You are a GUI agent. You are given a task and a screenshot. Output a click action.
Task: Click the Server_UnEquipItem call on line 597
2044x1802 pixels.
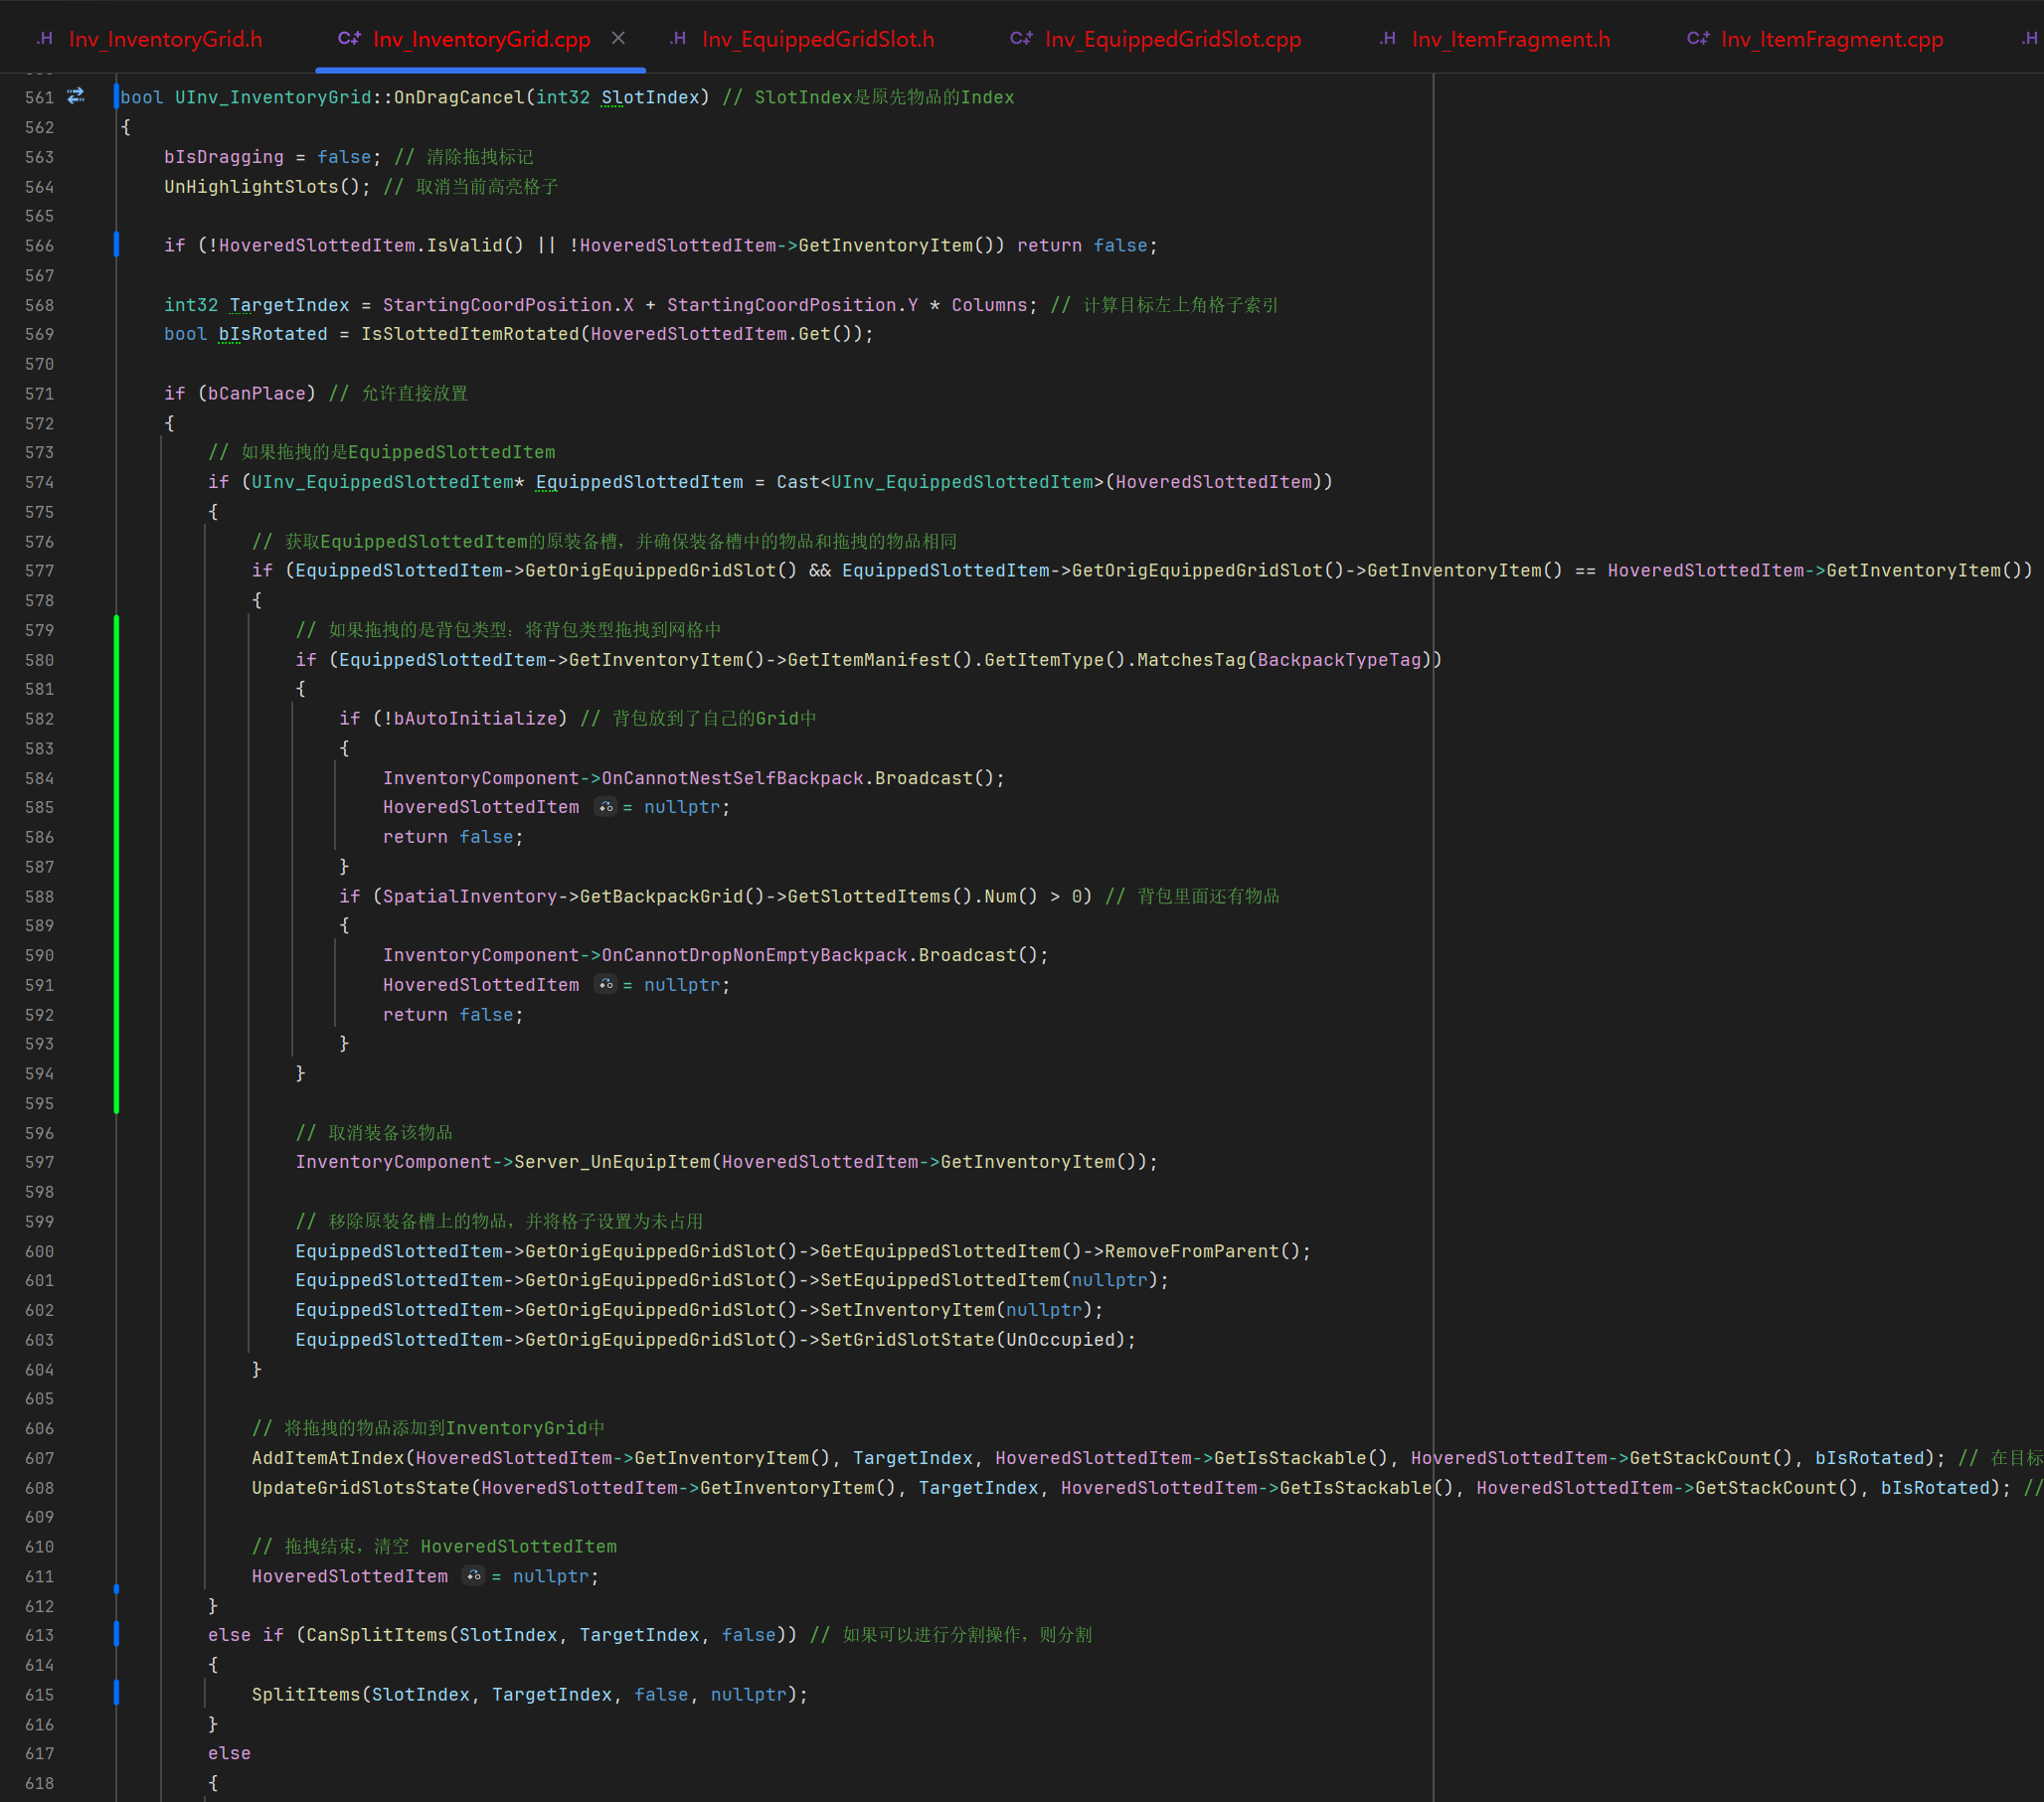click(612, 1162)
